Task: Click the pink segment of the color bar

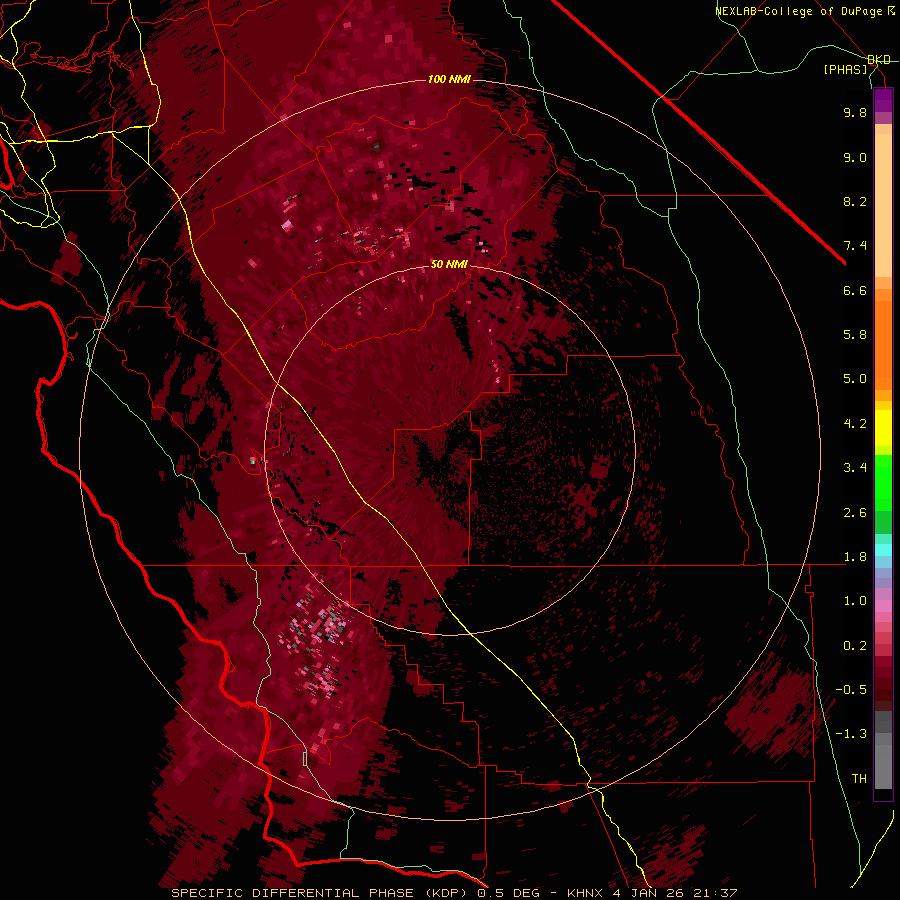Action: 883,606
